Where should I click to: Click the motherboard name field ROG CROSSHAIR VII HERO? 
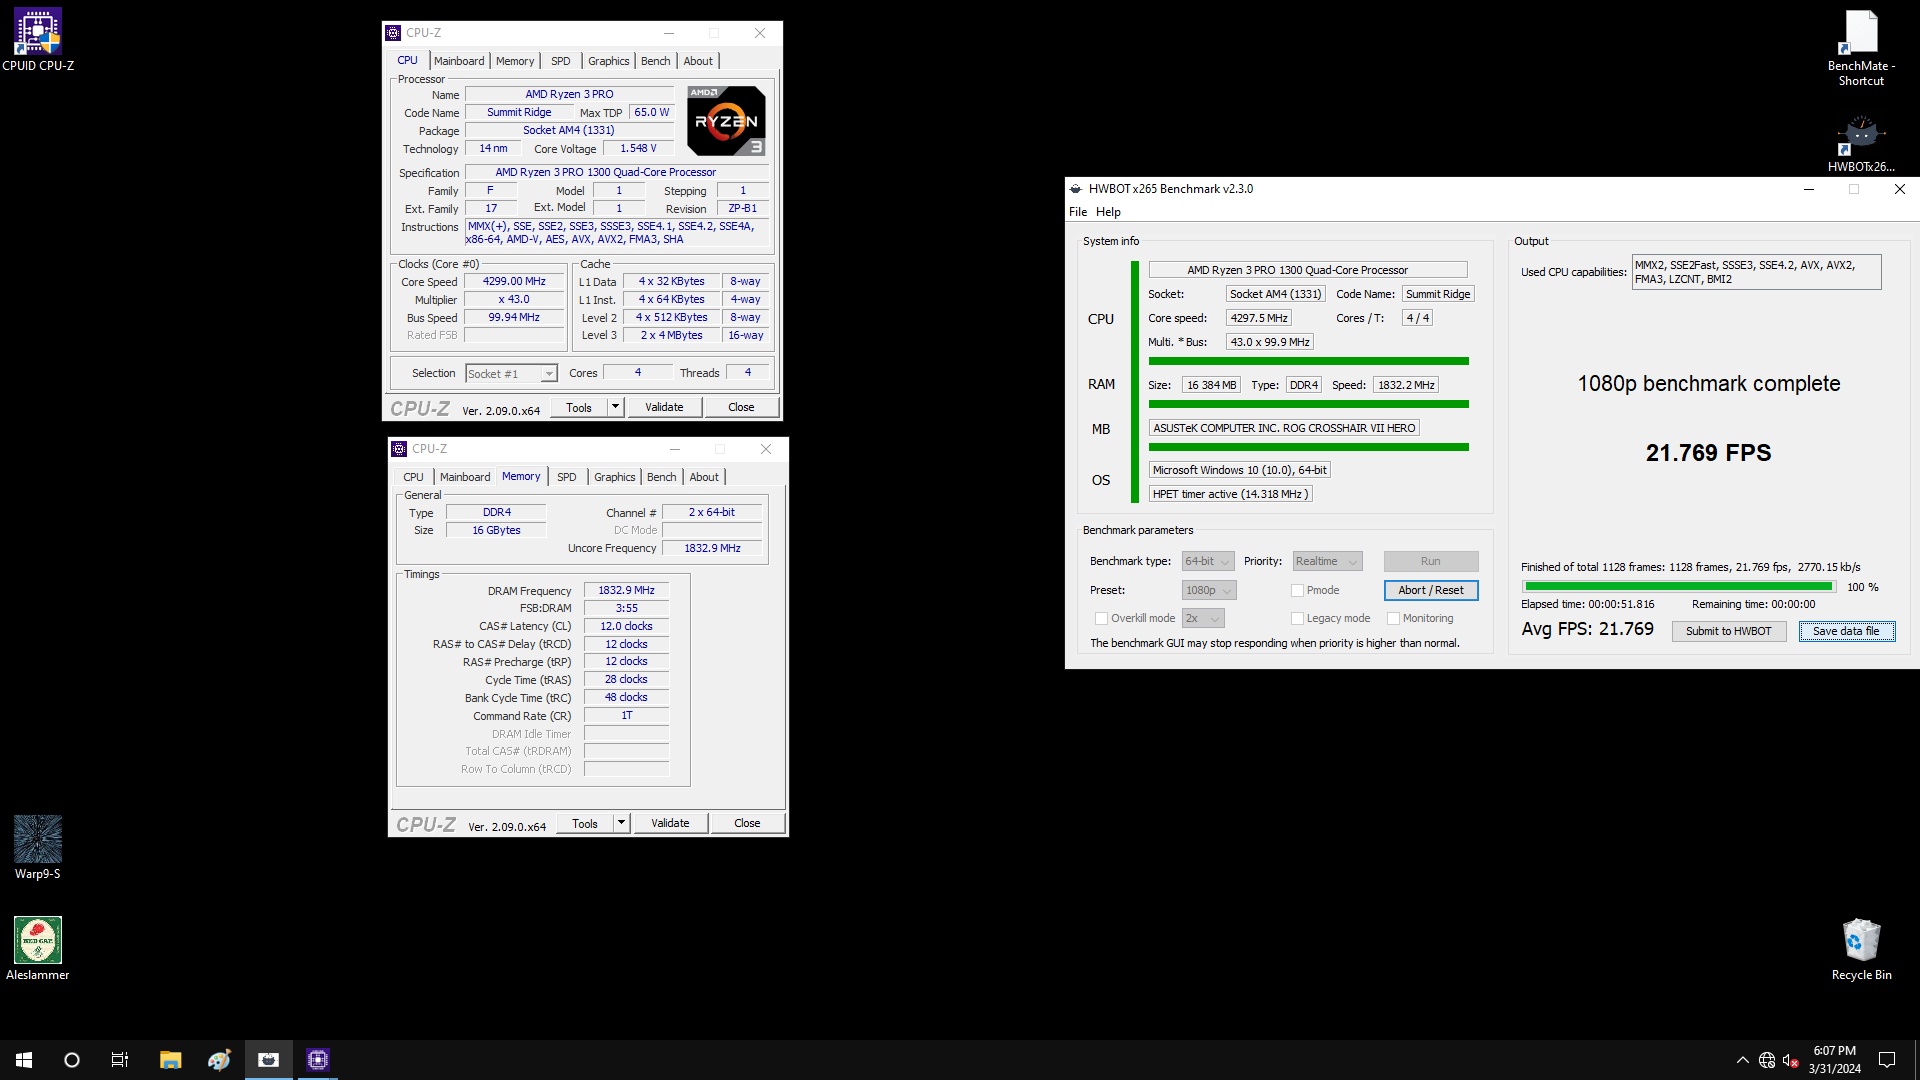pyautogui.click(x=1284, y=428)
